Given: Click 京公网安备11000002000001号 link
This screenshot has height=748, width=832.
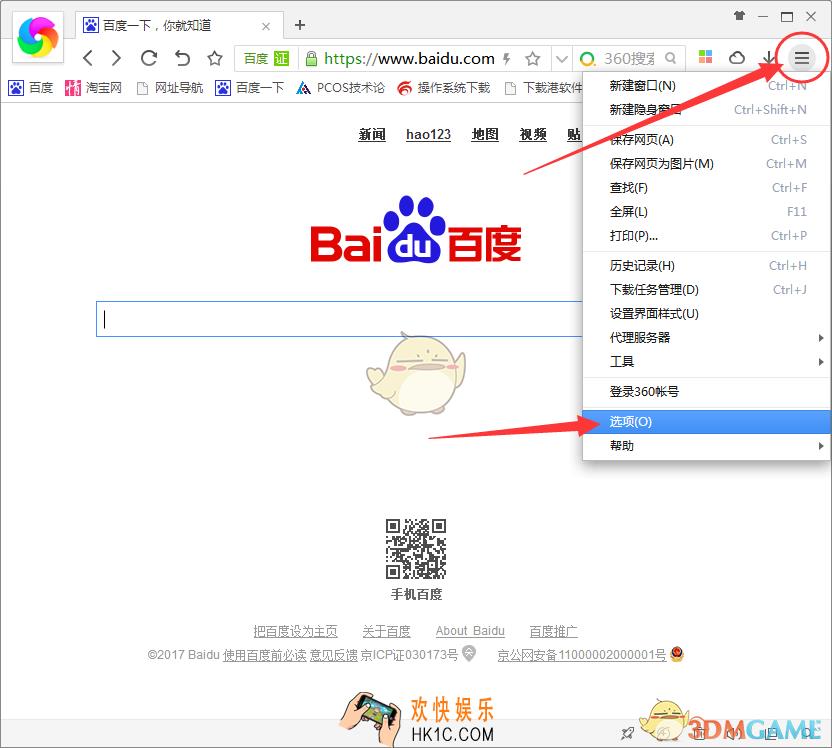Looking at the screenshot, I should coord(582,655).
